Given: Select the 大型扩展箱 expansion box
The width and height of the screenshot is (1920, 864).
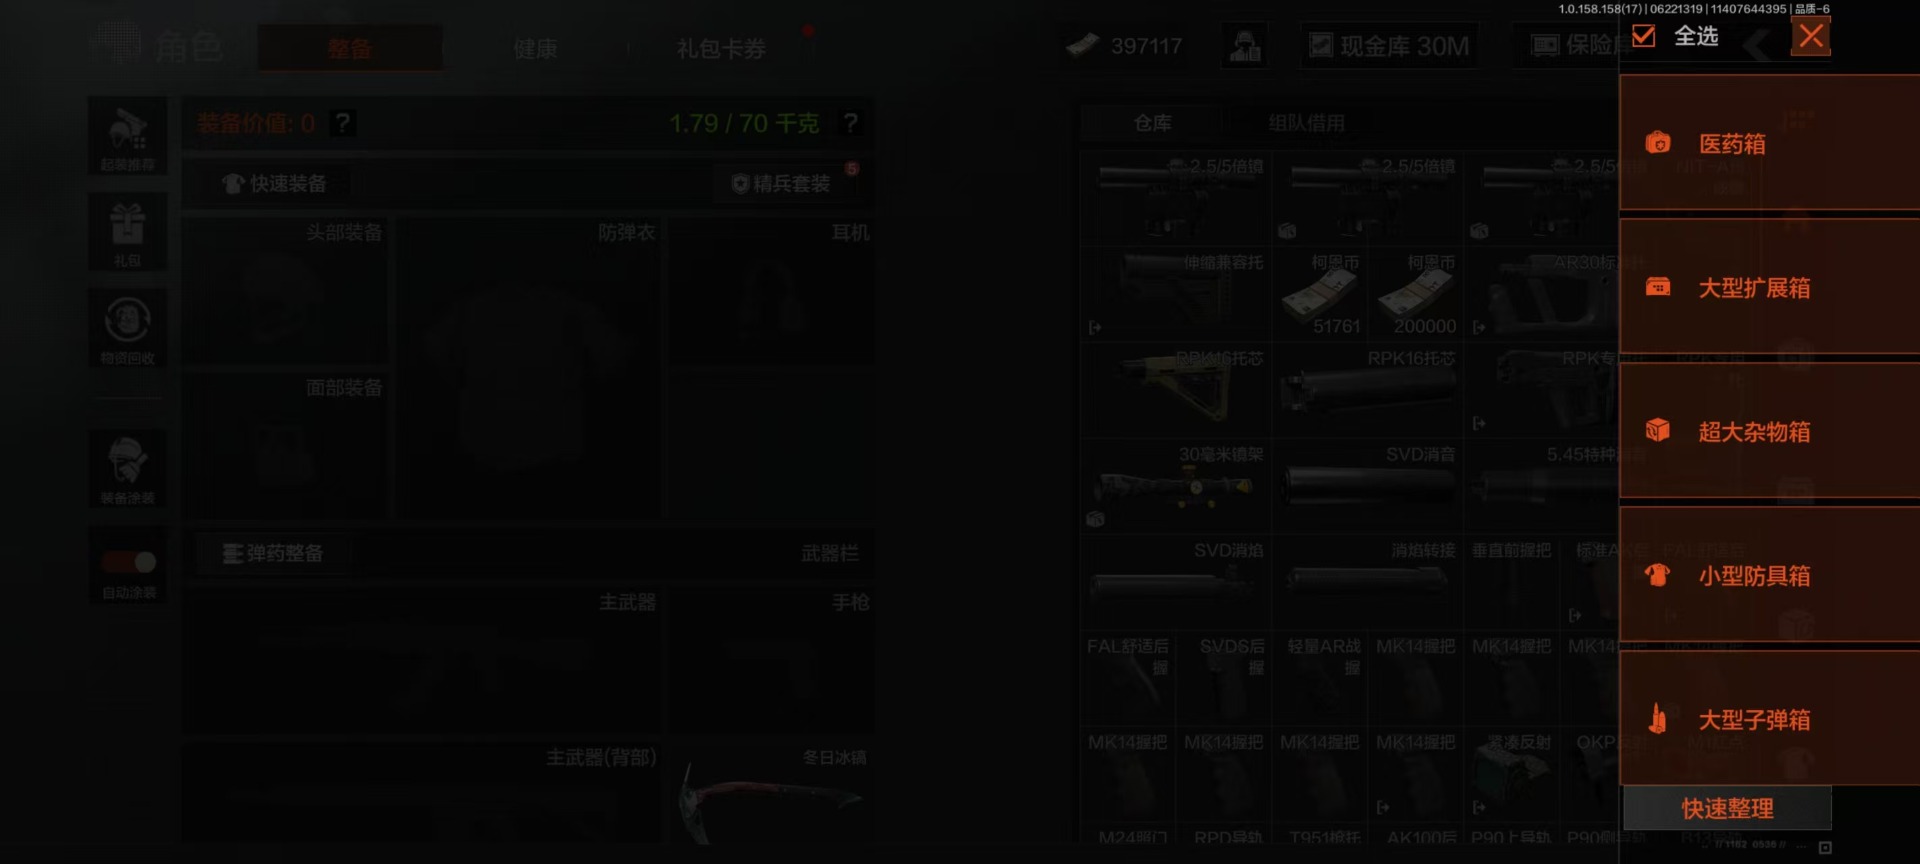Looking at the screenshot, I should tap(1769, 287).
